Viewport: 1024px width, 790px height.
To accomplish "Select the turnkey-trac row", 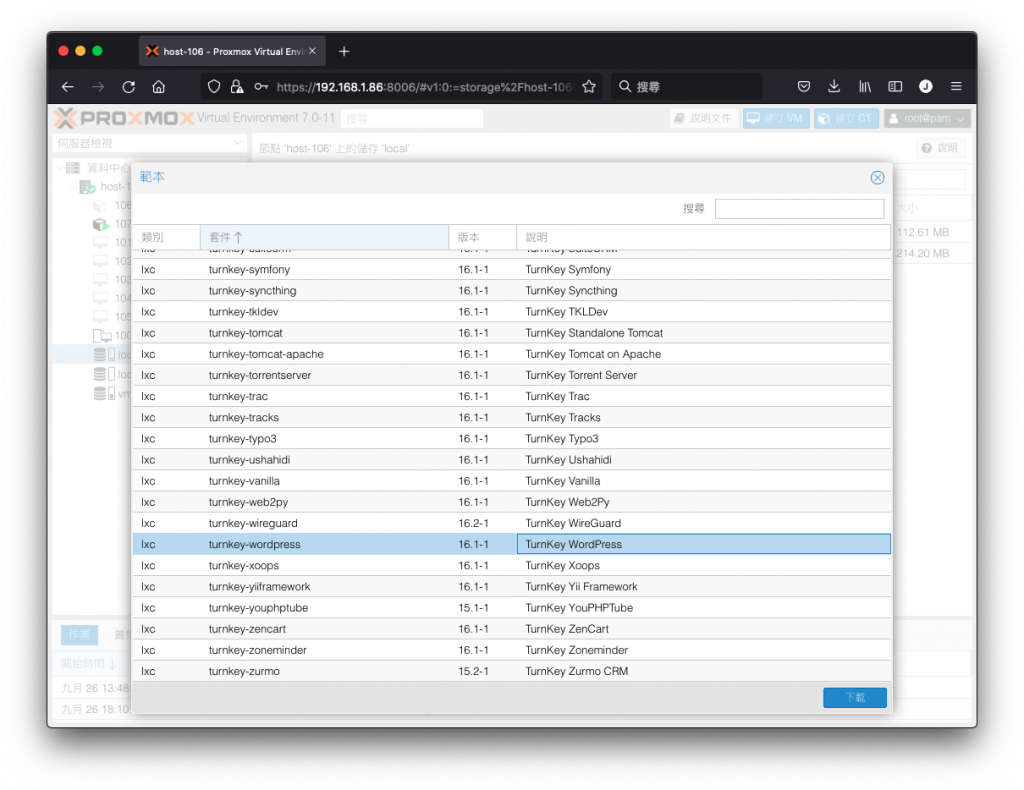I will (x=511, y=396).
